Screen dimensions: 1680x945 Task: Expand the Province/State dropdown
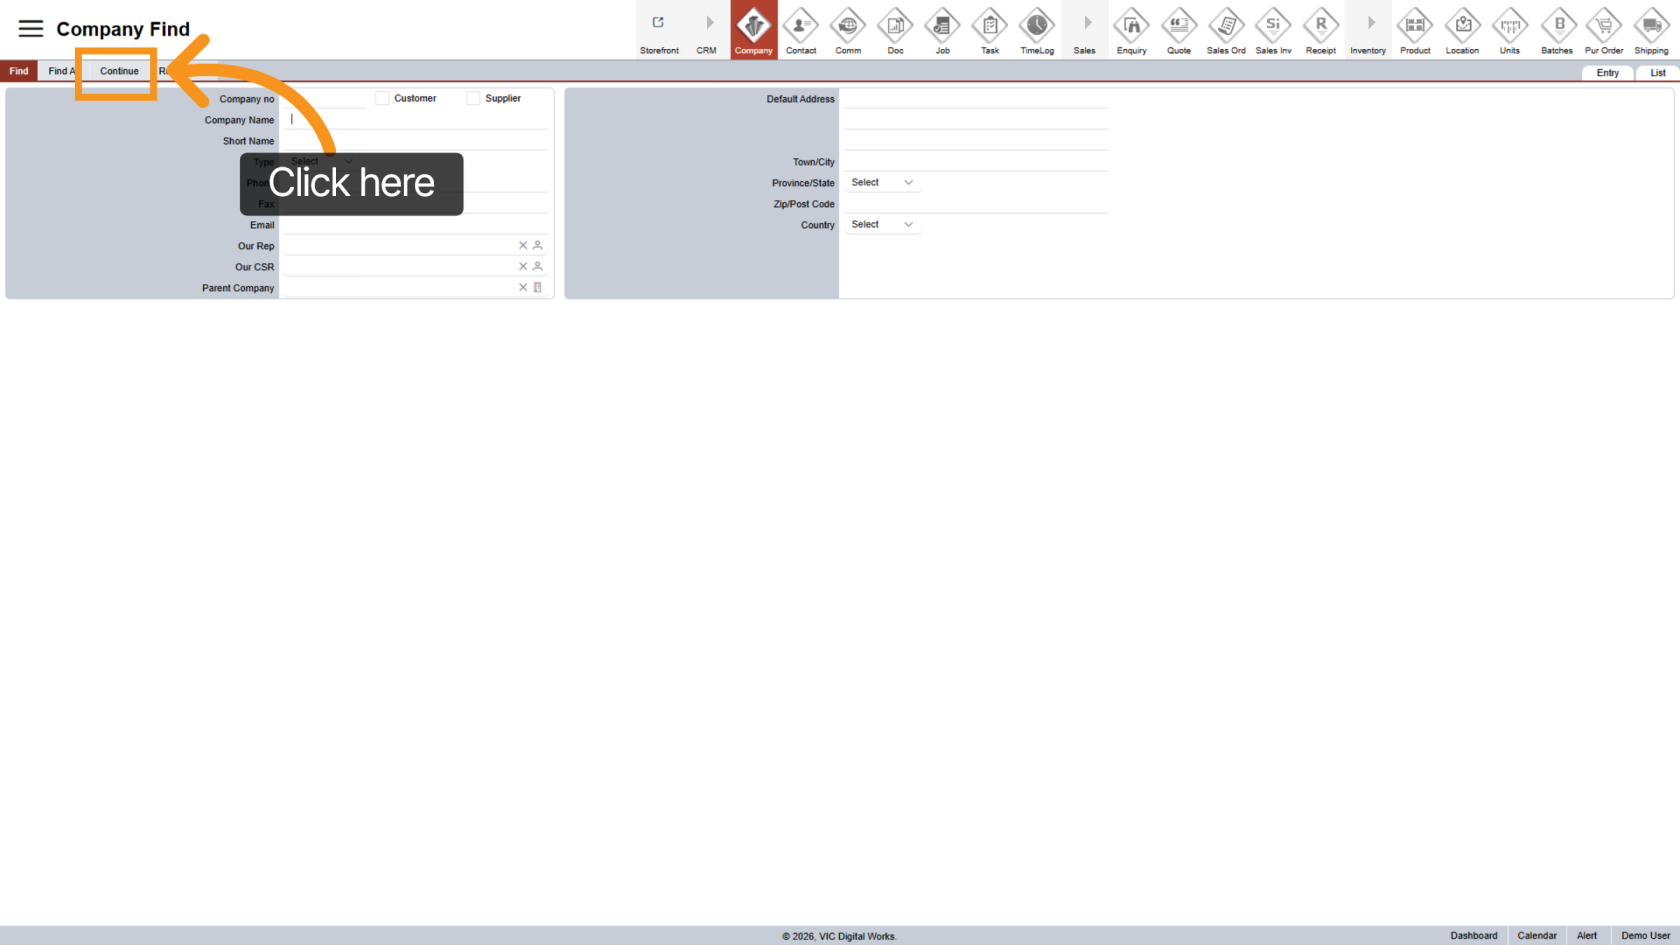tap(881, 183)
